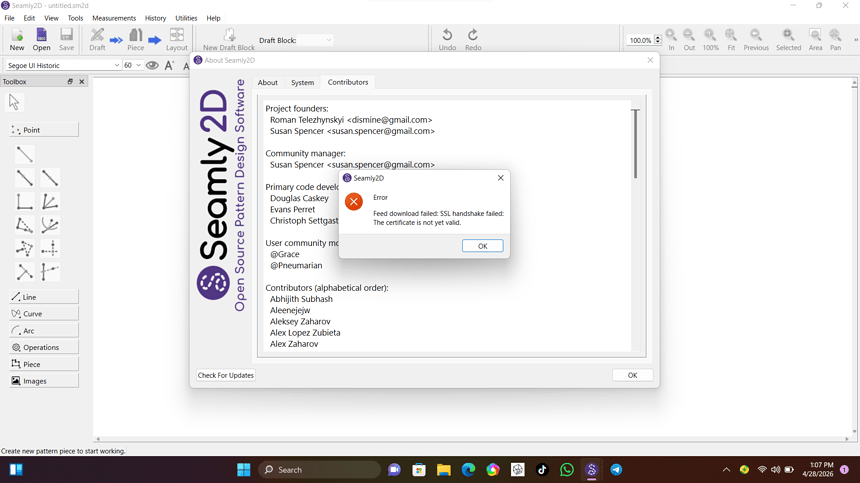Viewport: 860px width, 483px height.
Task: Expand the Piece section in Toolbox
Action: tap(44, 364)
